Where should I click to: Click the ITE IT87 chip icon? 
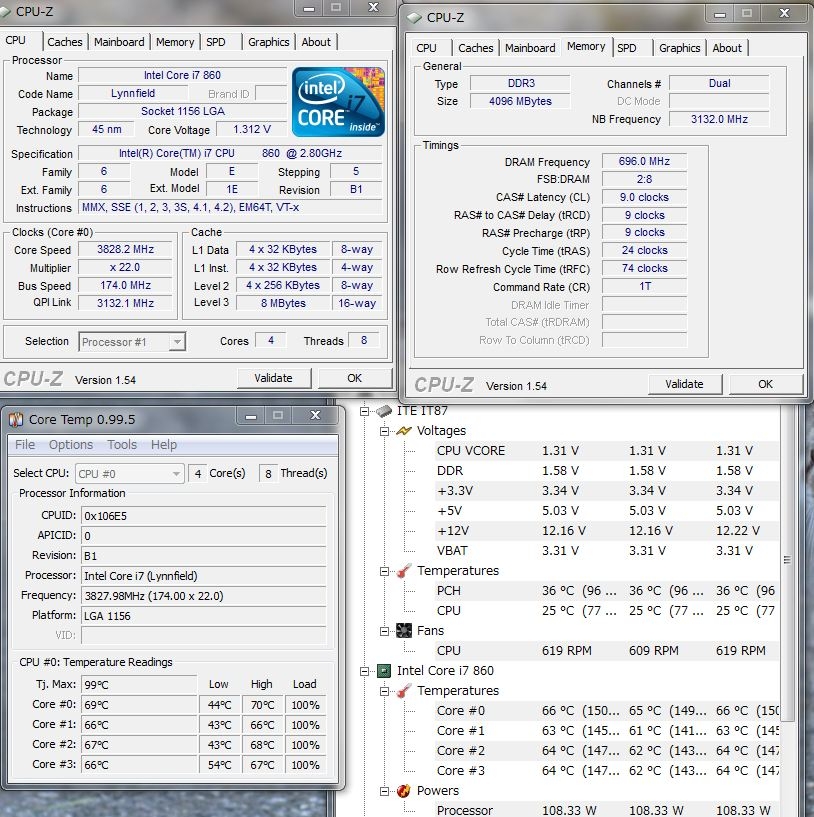pos(384,411)
